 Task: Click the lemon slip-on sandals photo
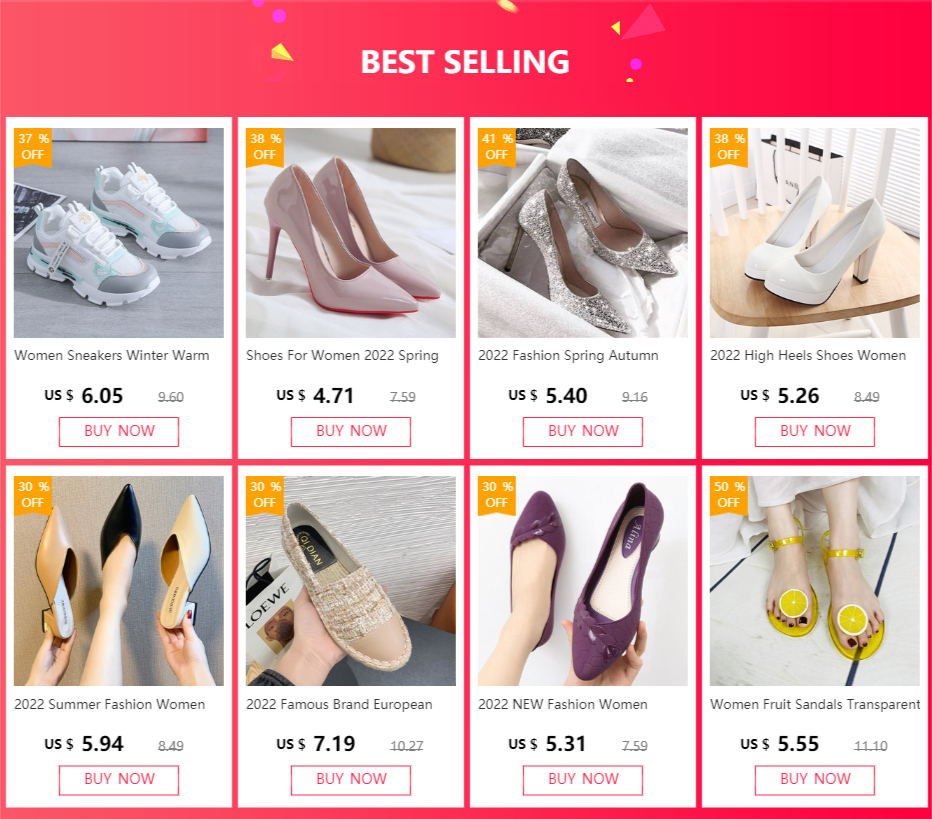coord(814,580)
